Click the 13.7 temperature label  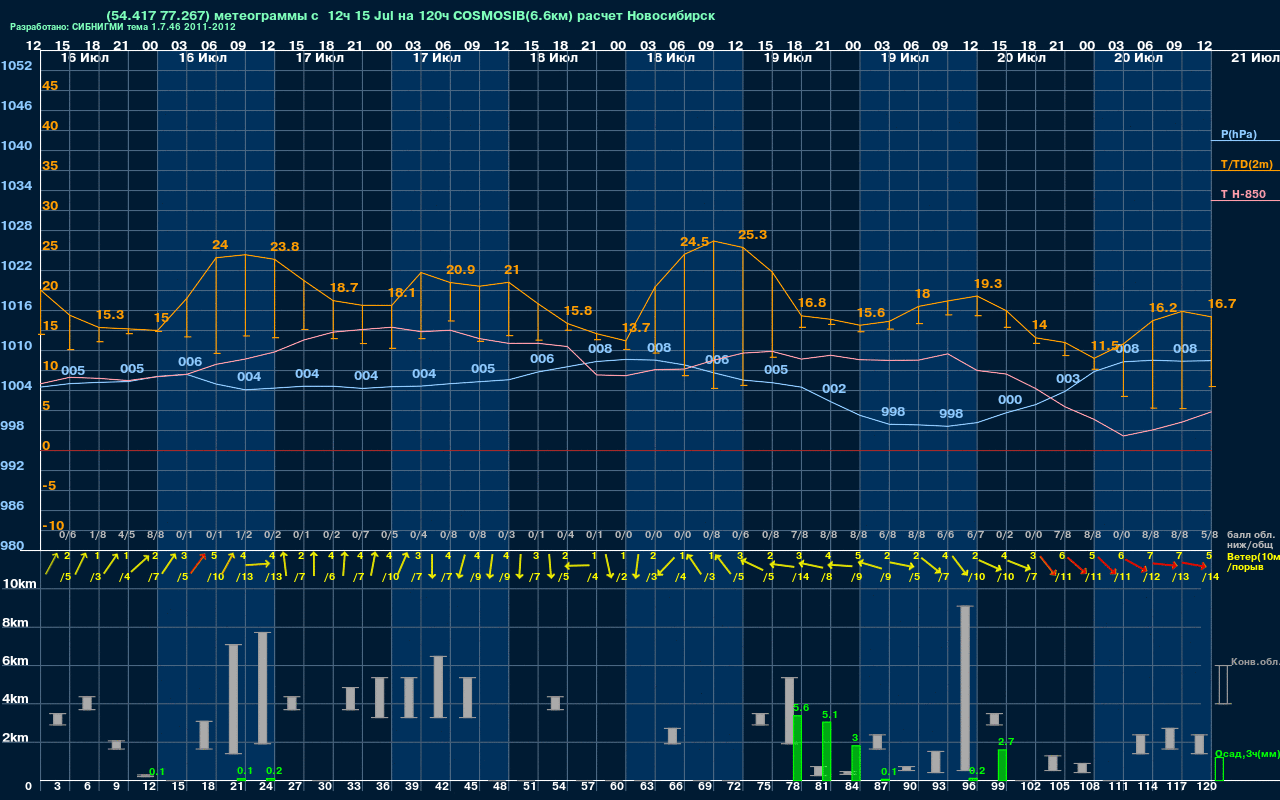[636, 328]
